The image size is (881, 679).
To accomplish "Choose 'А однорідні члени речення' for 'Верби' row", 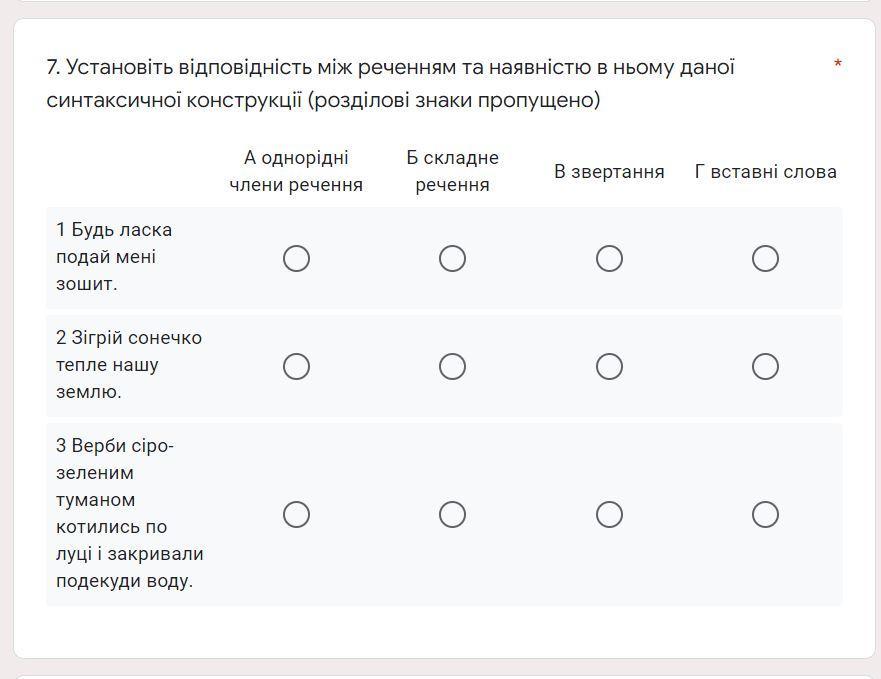I will point(296,514).
